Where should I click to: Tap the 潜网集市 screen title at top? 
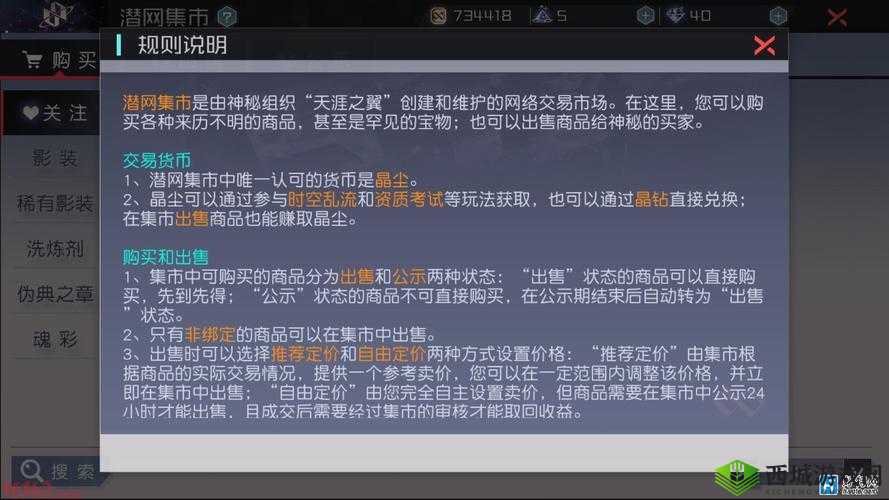tap(164, 17)
